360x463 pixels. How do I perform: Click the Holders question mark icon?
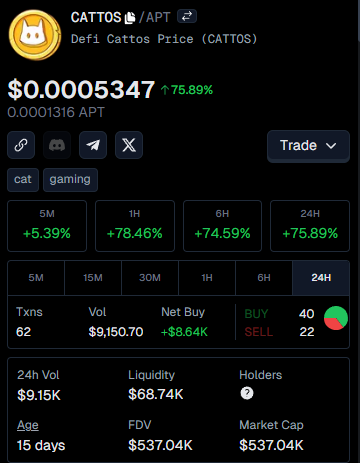[x=247, y=393]
